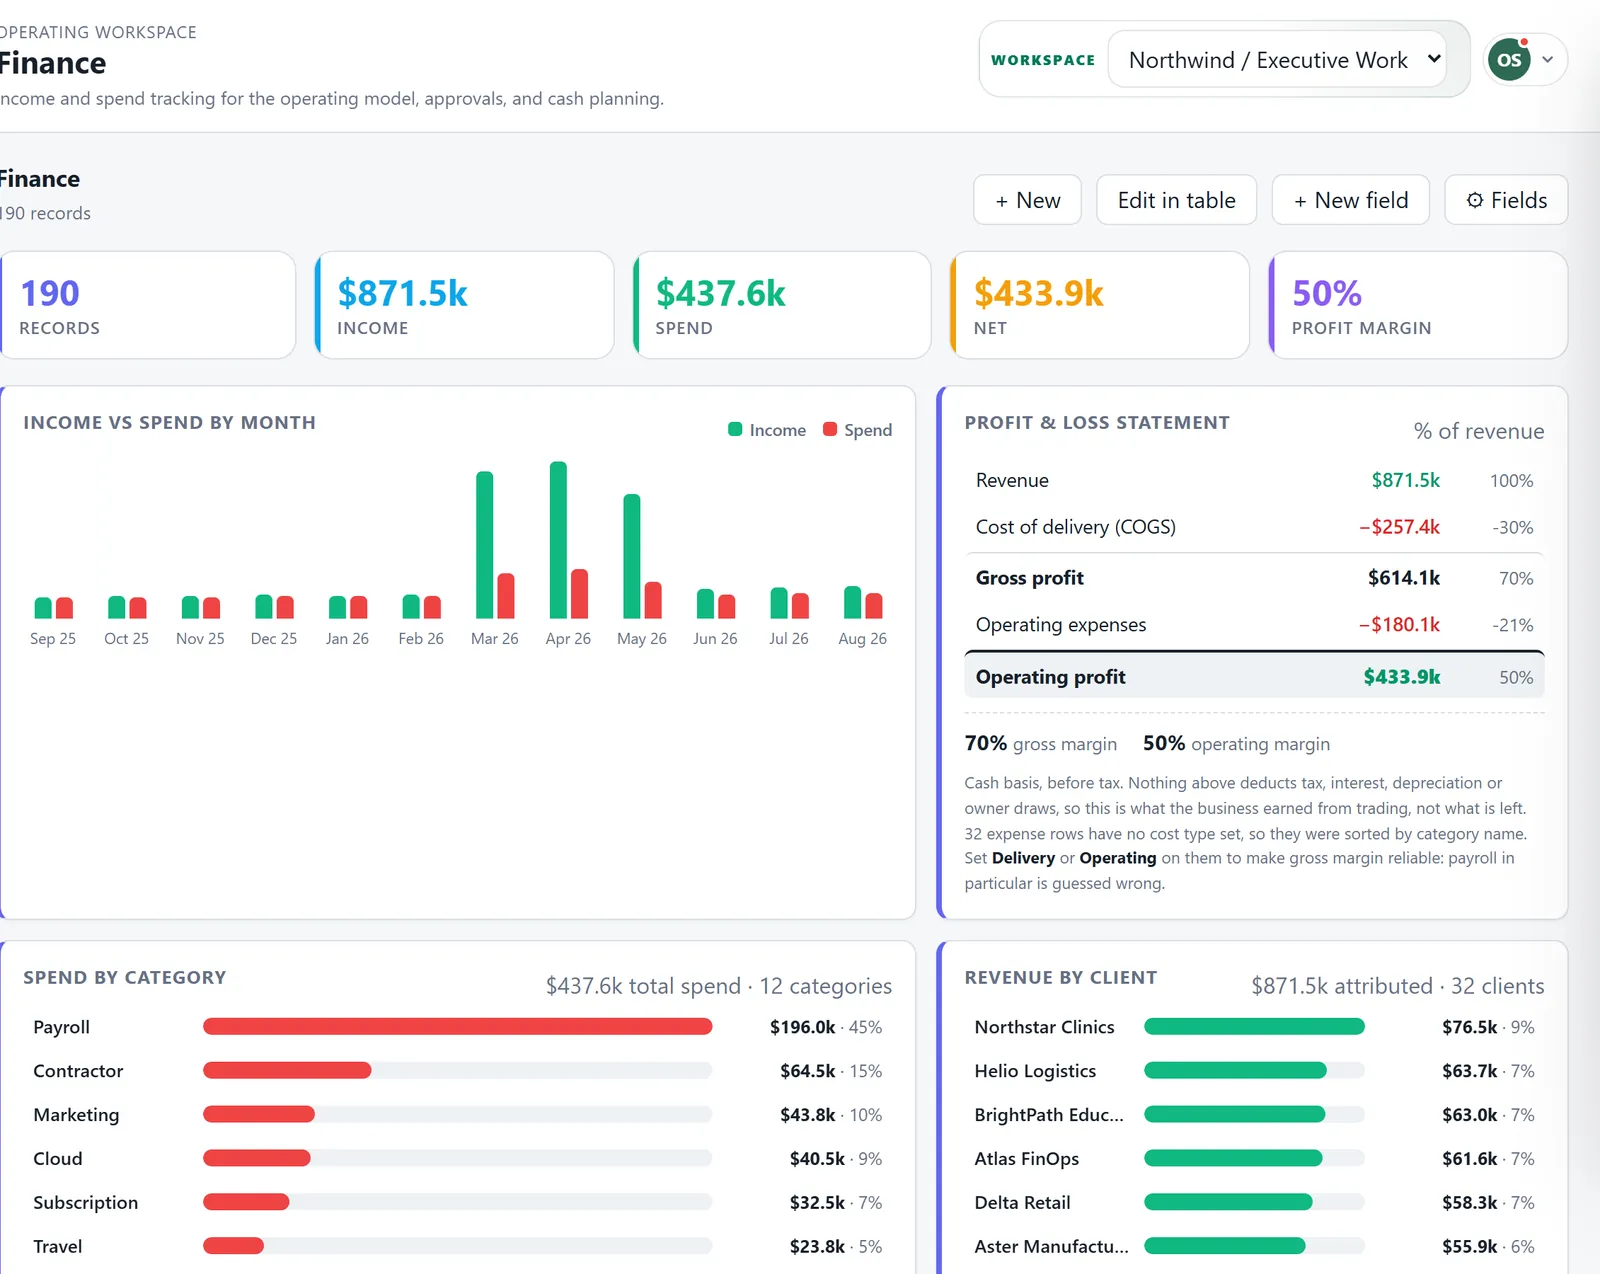Select the Cost of delivery (COGS) row
Screen dimensions: 1600x1274
1254,527
